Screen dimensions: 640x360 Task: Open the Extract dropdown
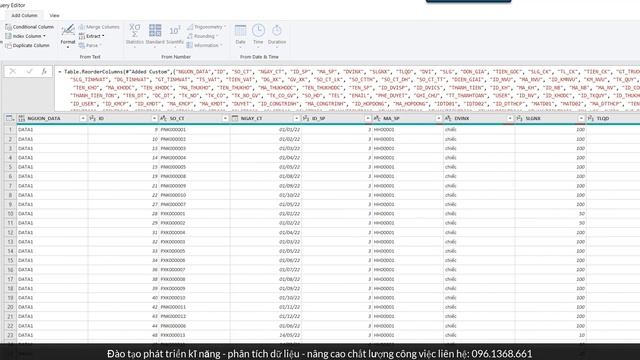coord(91,36)
